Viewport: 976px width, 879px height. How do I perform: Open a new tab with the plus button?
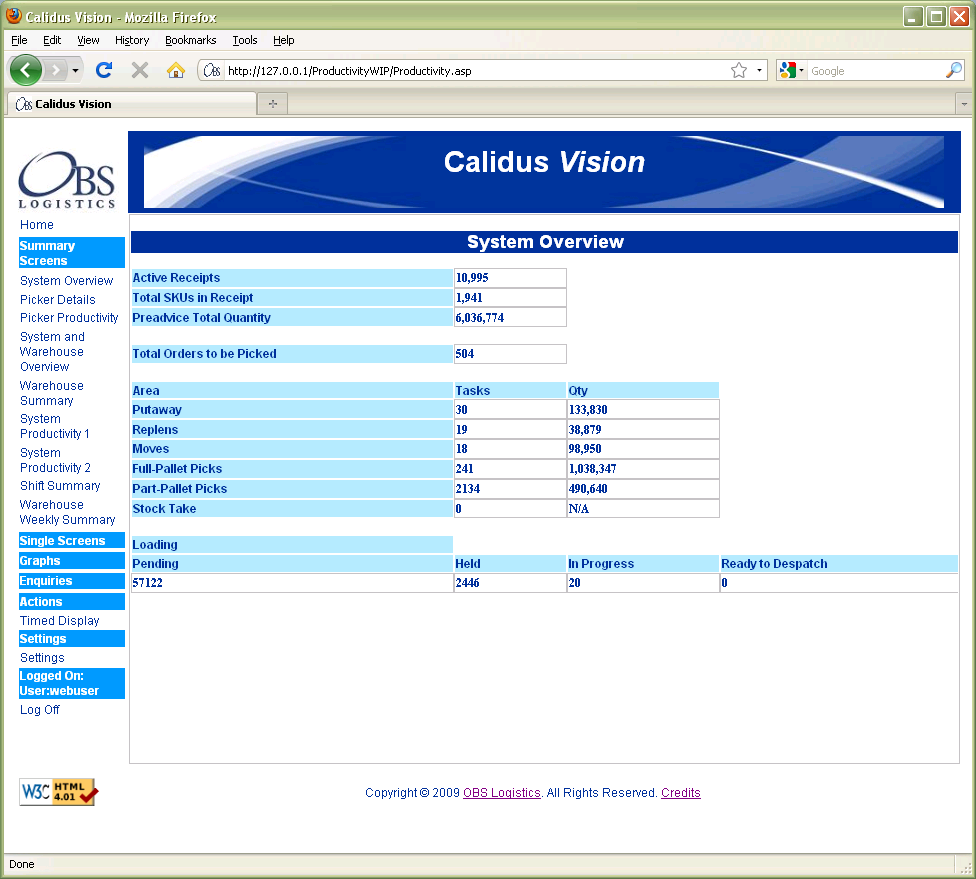pyautogui.click(x=273, y=103)
